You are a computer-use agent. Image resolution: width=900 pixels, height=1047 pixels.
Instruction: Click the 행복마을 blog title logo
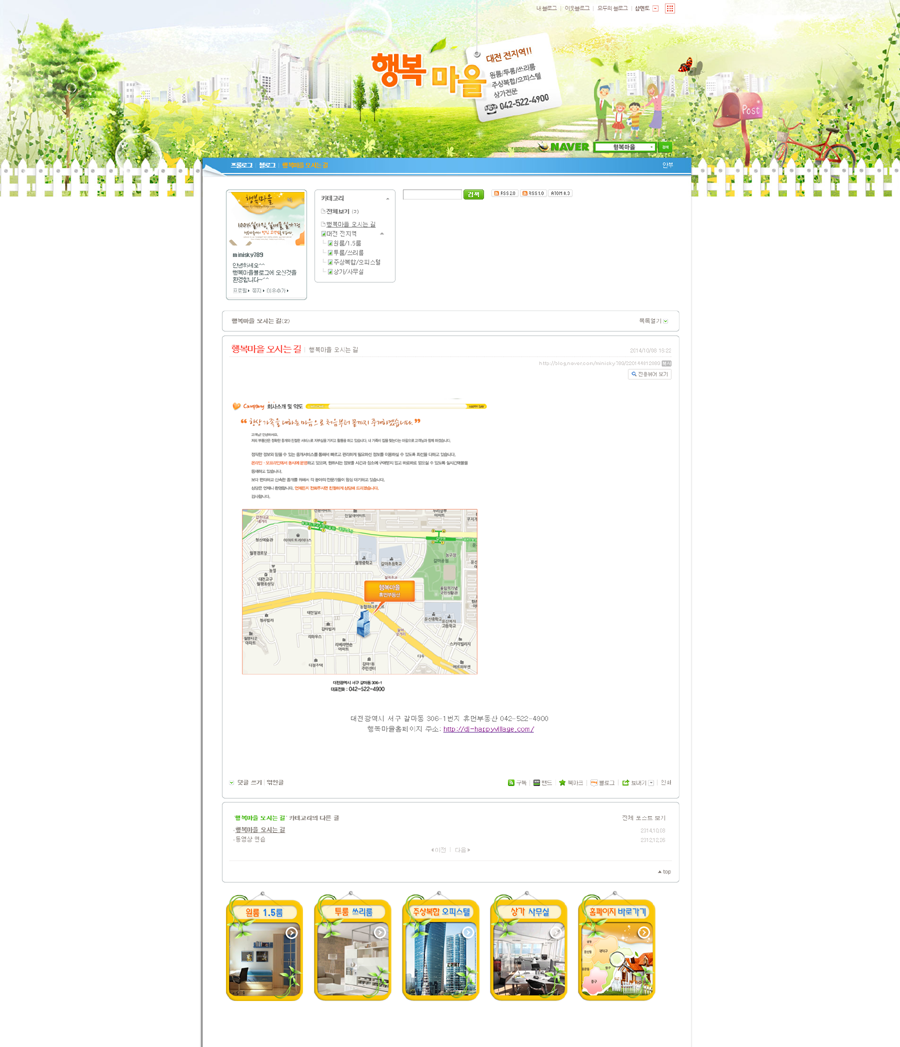[428, 73]
